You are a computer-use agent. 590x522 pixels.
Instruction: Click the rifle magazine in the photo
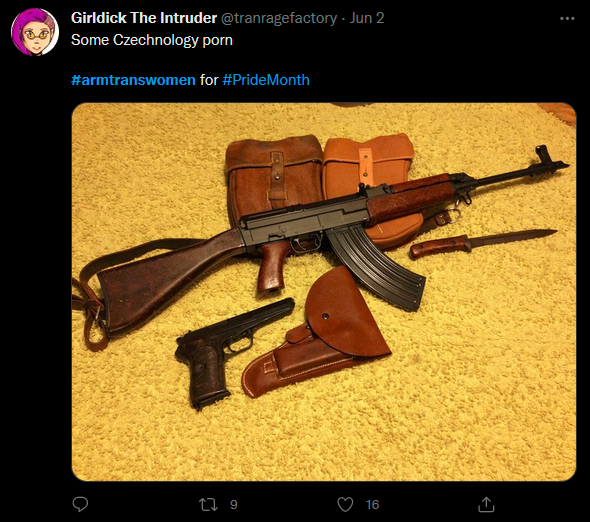[x=376, y=267]
